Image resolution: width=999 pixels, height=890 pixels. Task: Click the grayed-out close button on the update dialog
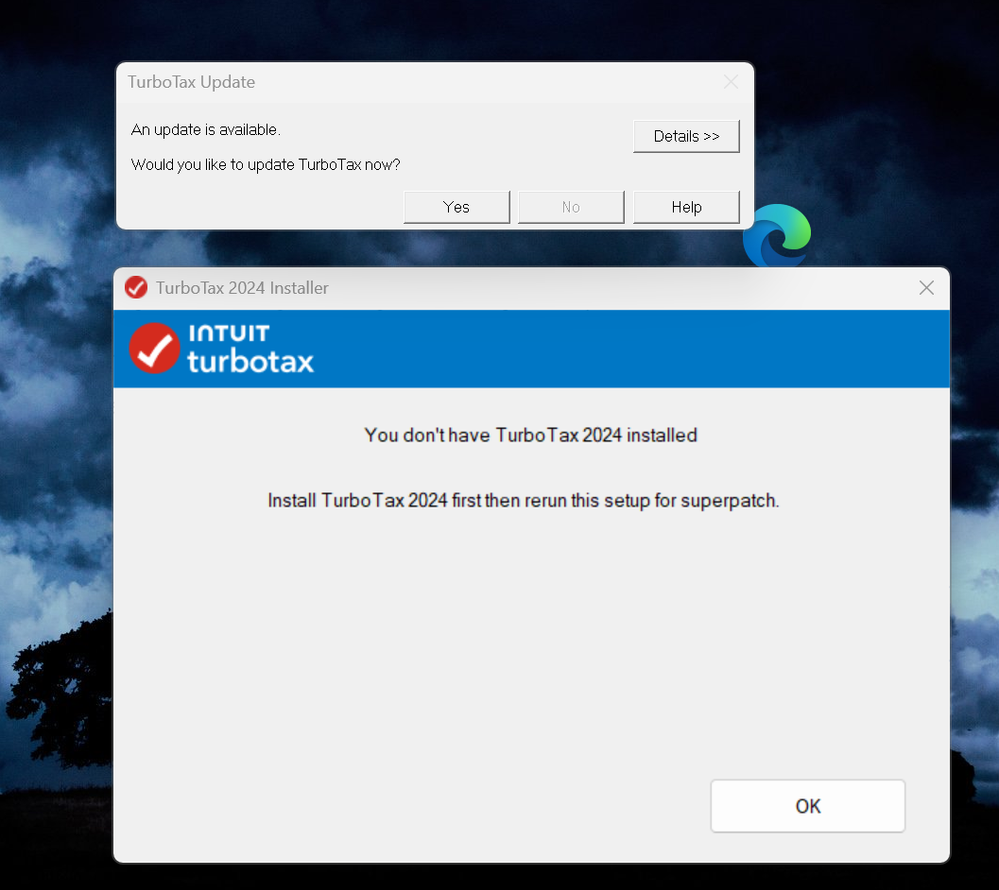(x=731, y=82)
